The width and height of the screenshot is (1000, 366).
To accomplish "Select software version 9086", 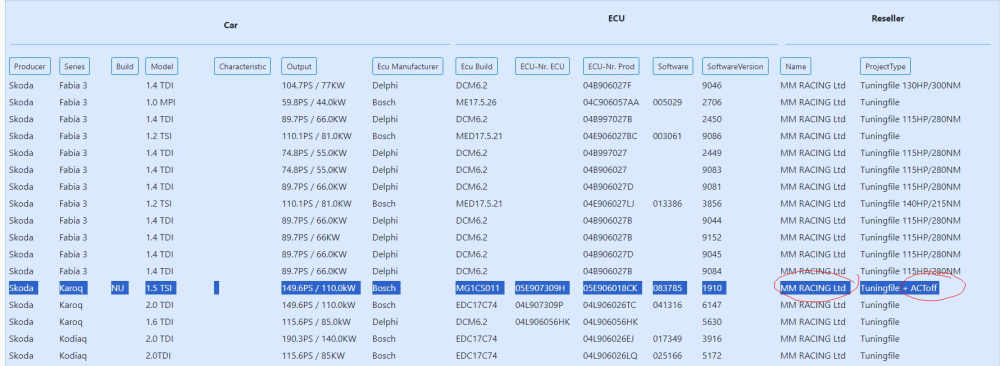I will tap(712, 136).
